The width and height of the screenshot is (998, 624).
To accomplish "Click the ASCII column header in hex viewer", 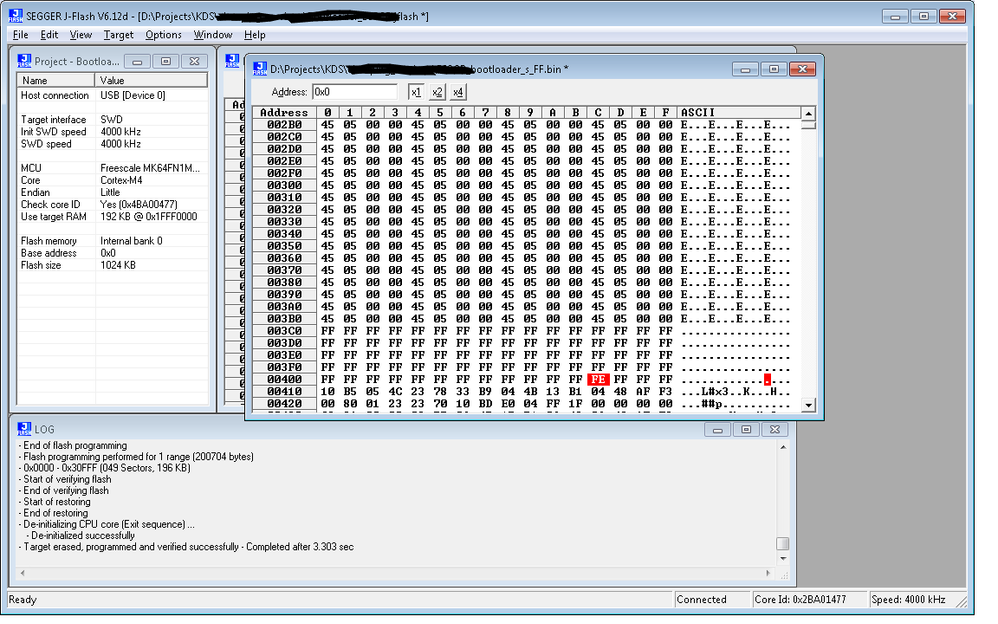I will (738, 113).
